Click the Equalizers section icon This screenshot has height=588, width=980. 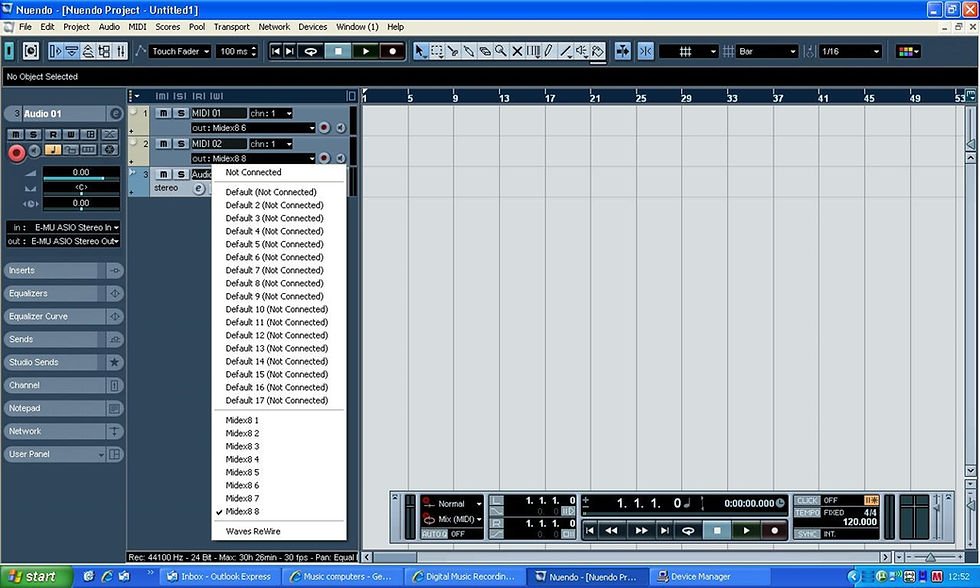pyautogui.click(x=115, y=294)
